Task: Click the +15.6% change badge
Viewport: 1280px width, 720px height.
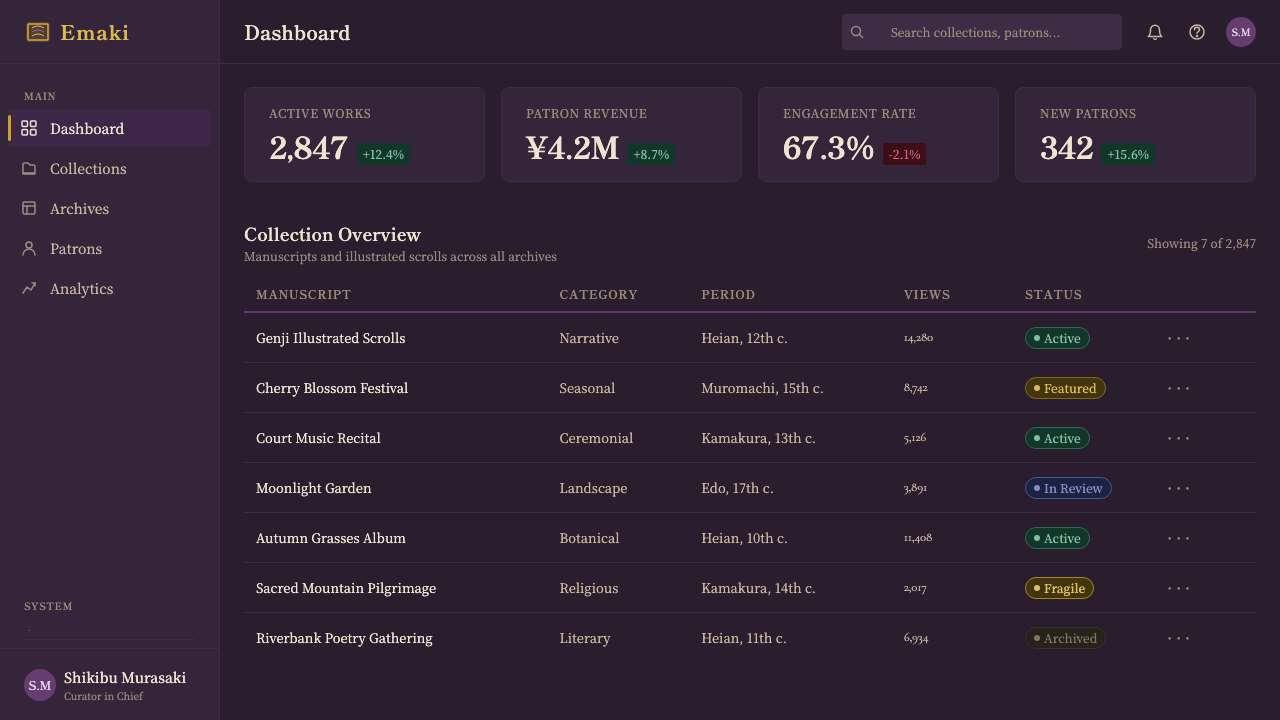Action: (1129, 154)
